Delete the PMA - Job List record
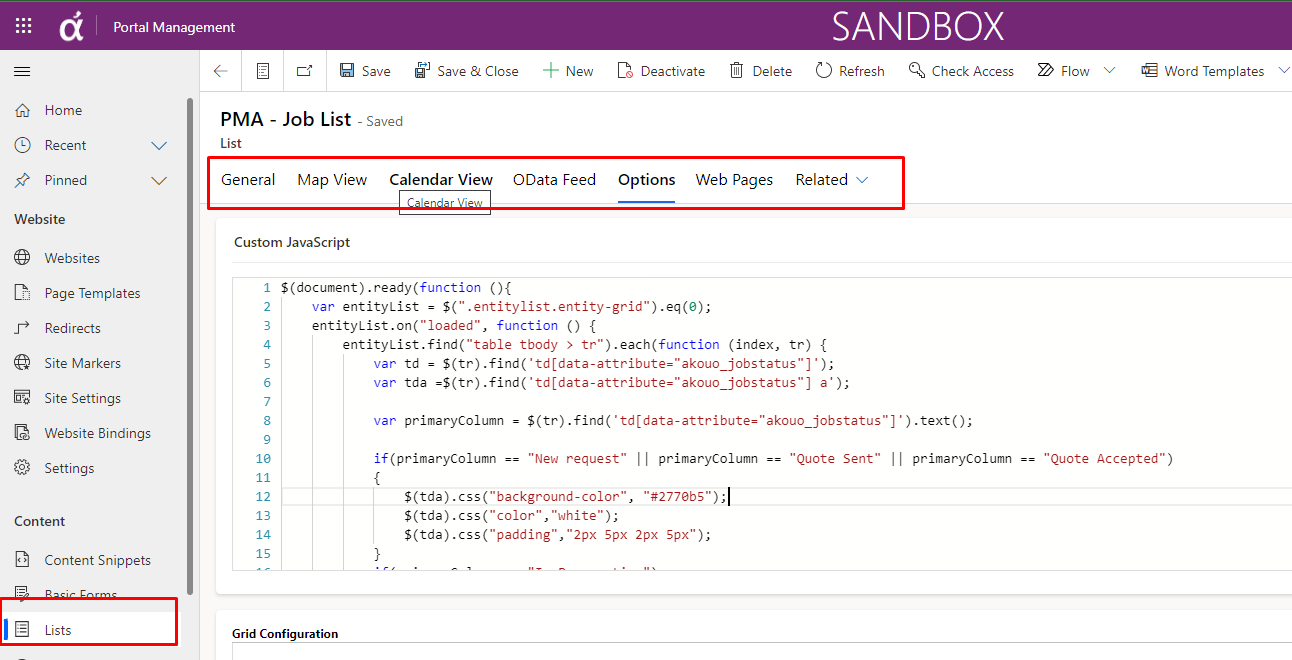This screenshot has height=660, width=1292. pos(760,70)
